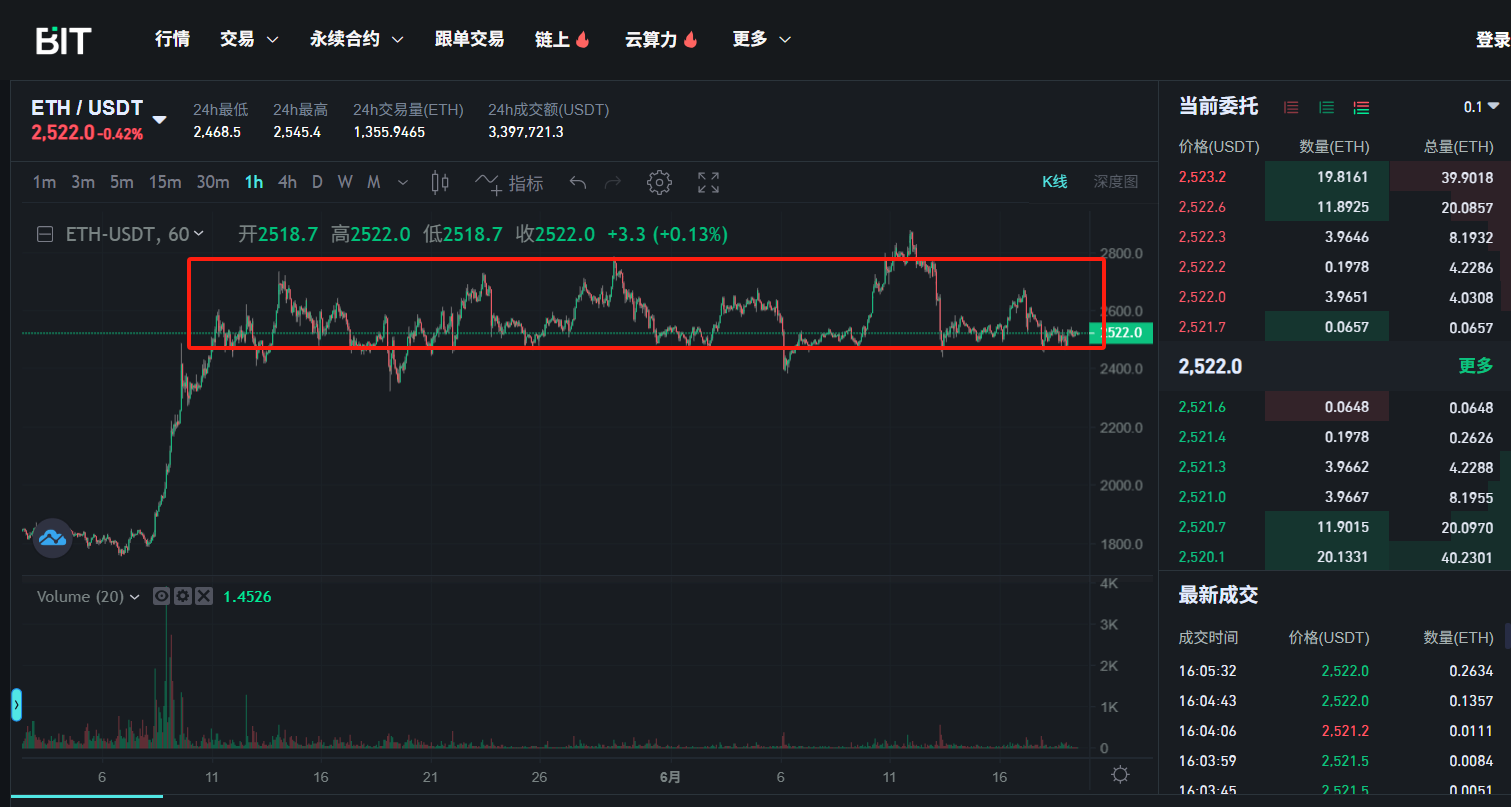This screenshot has width=1511, height=807.
Task: Show only sell orders in order book
Action: coord(1291,107)
